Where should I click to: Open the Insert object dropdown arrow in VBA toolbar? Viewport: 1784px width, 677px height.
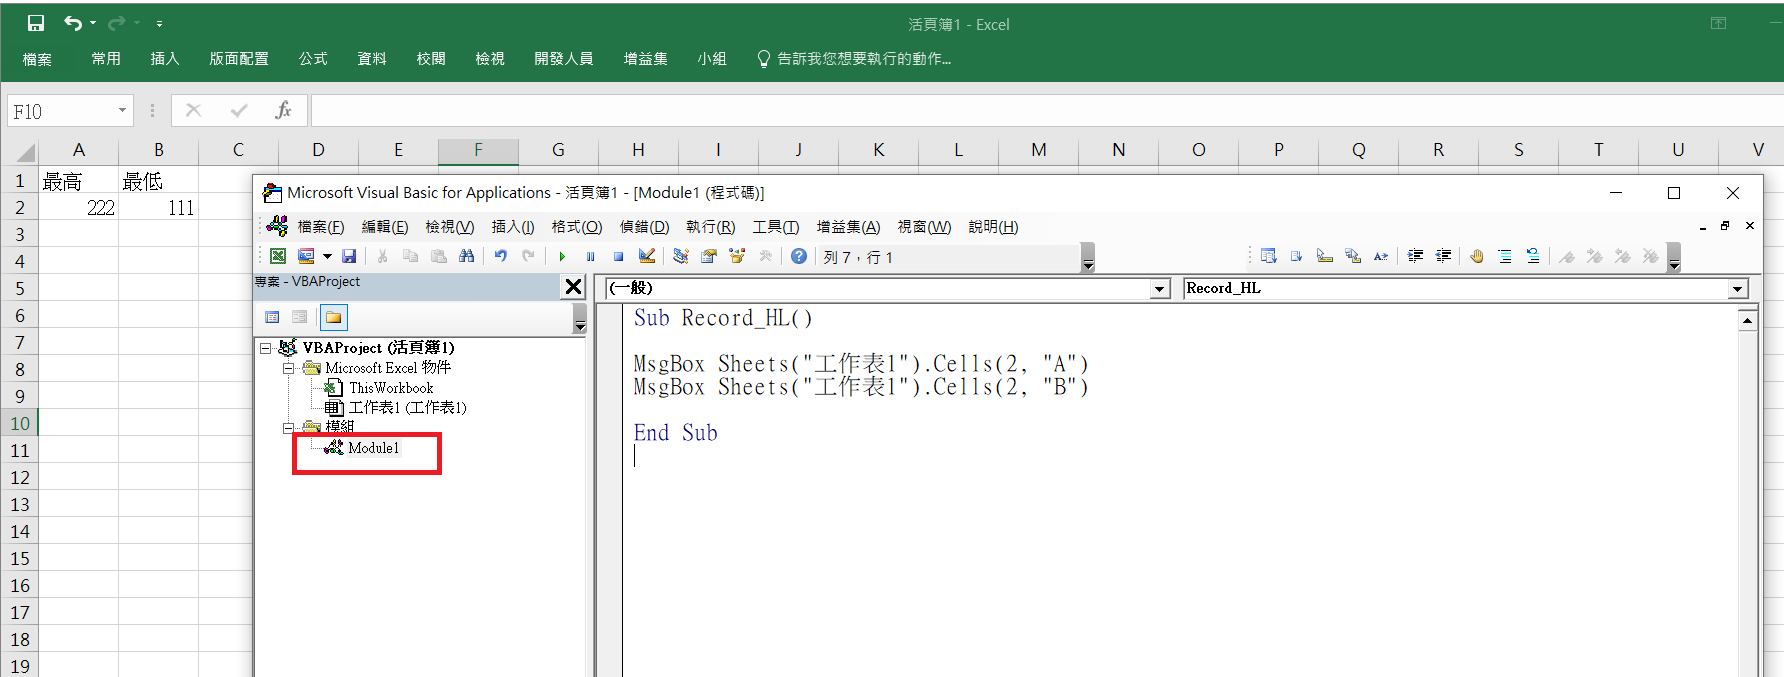point(327,256)
